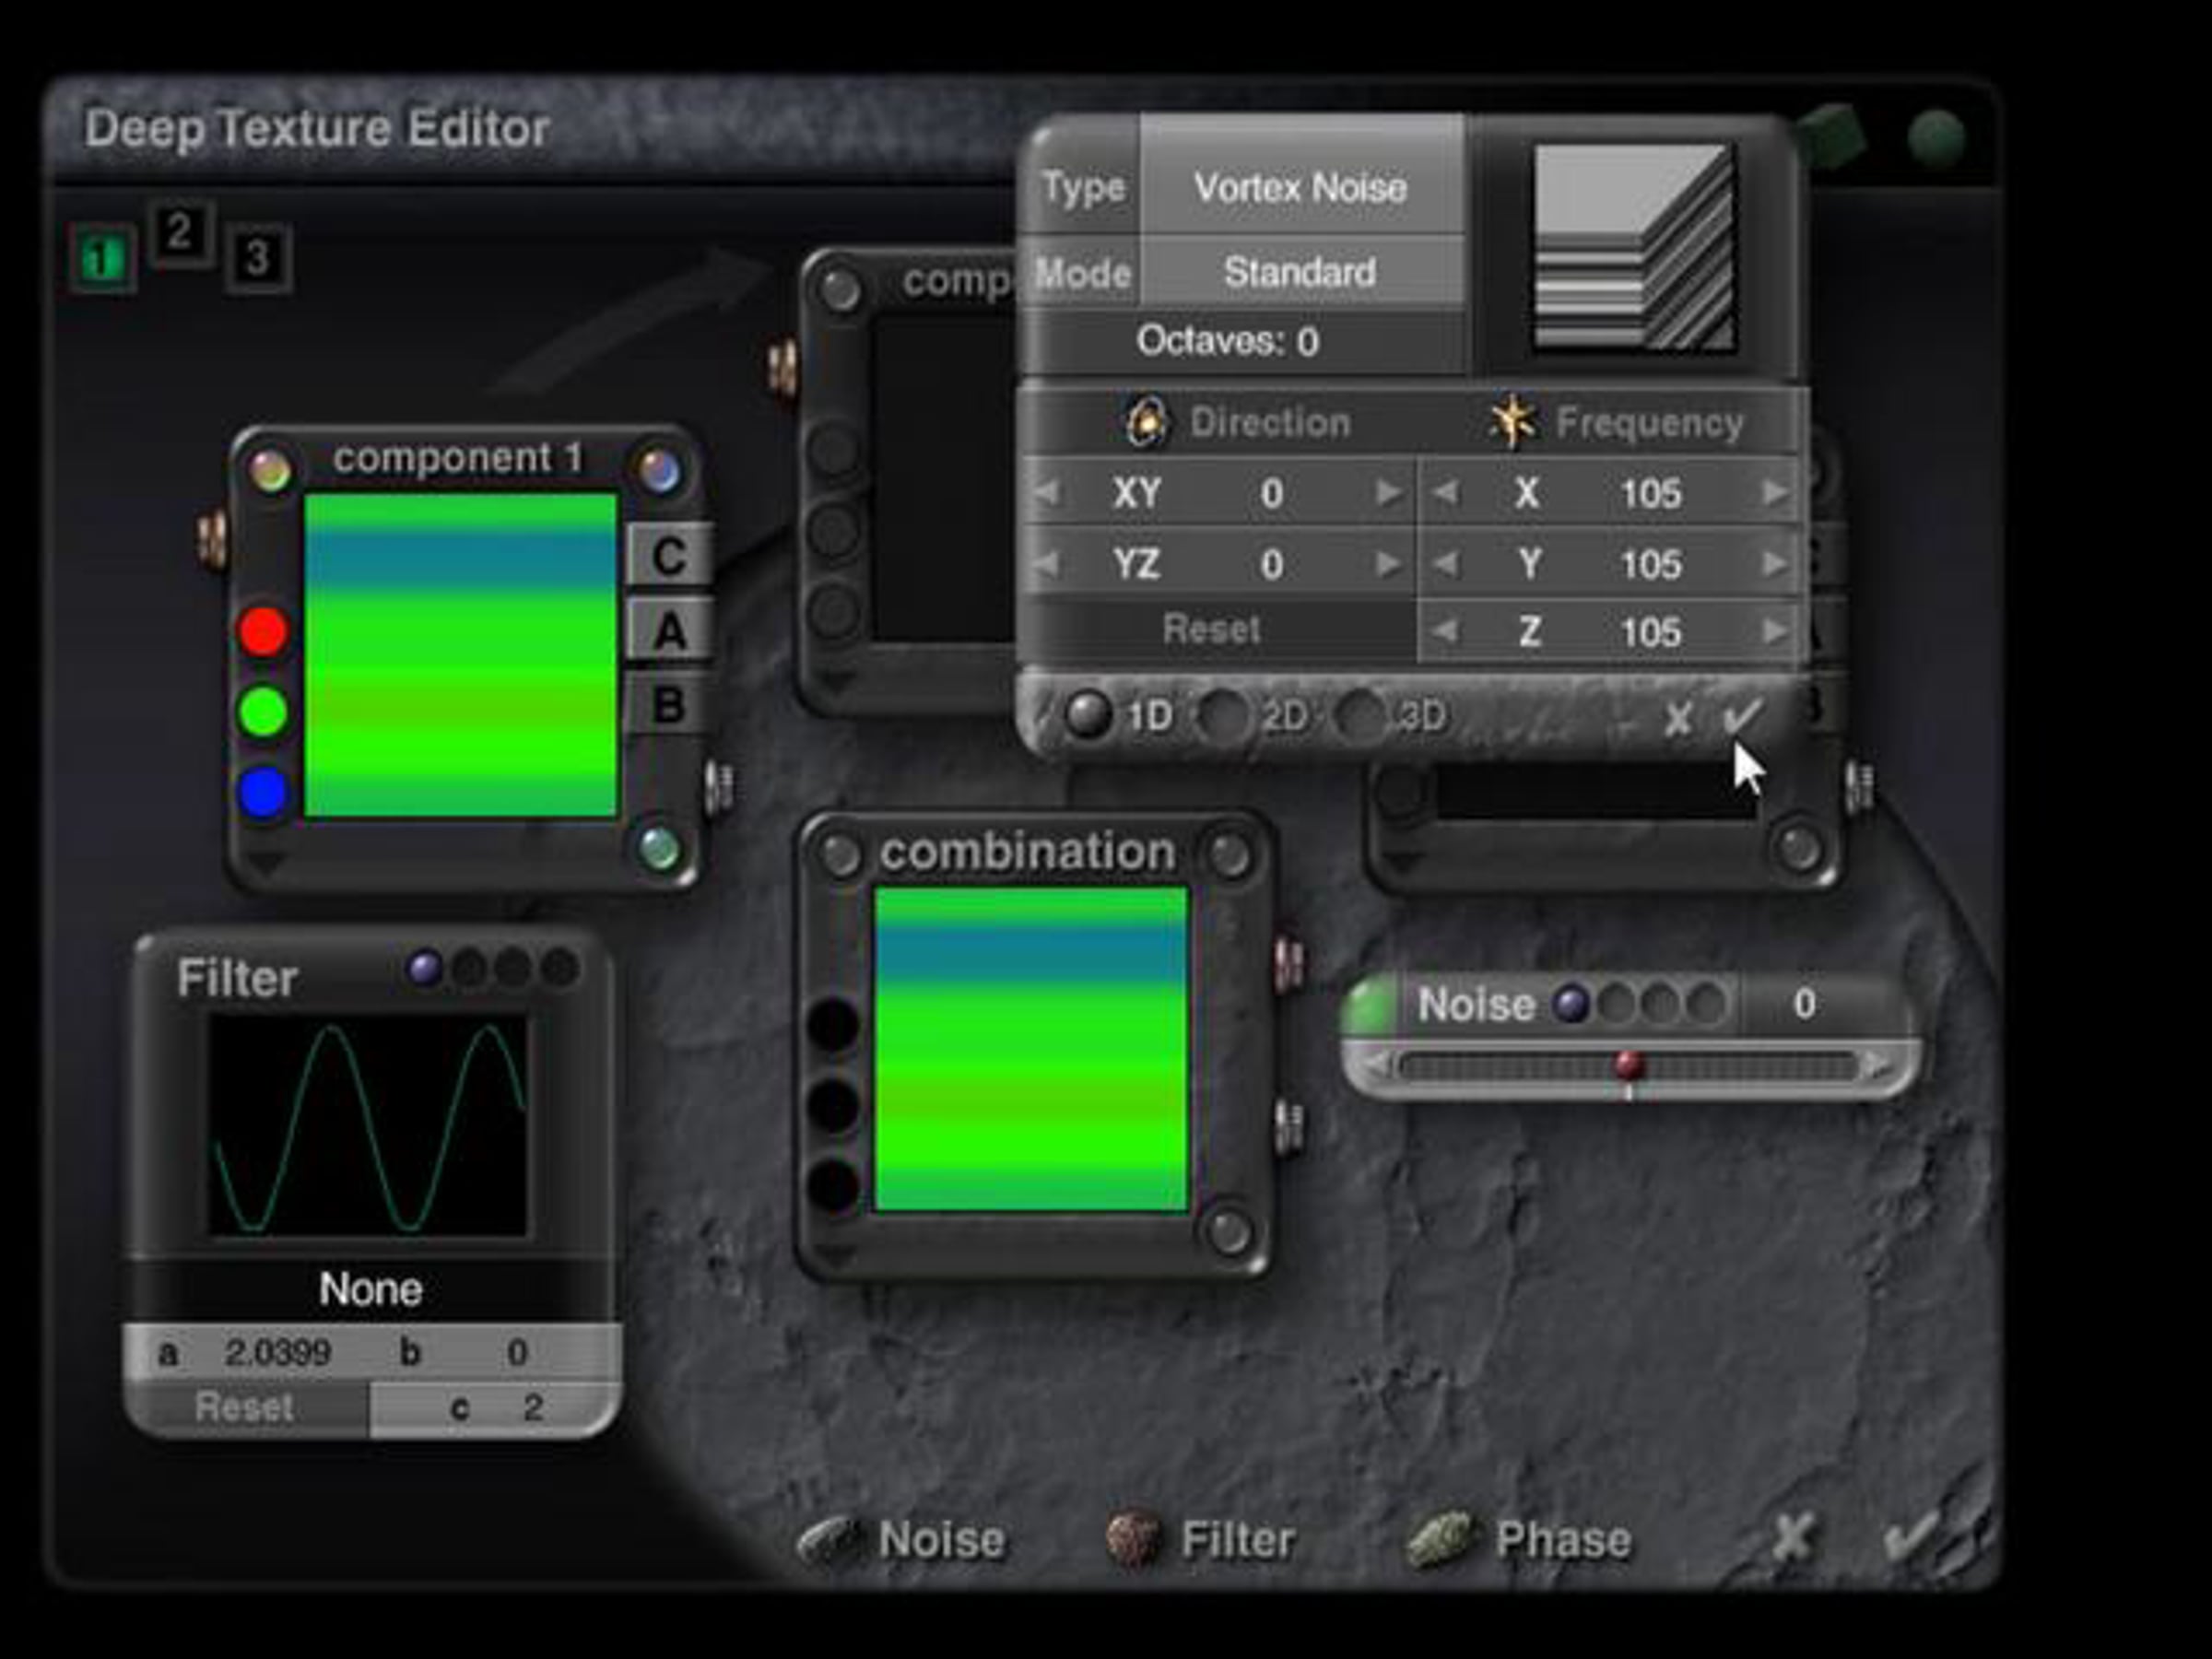This screenshot has height=1659, width=2212.
Task: Click Reset in the Filter panel
Action: point(245,1408)
